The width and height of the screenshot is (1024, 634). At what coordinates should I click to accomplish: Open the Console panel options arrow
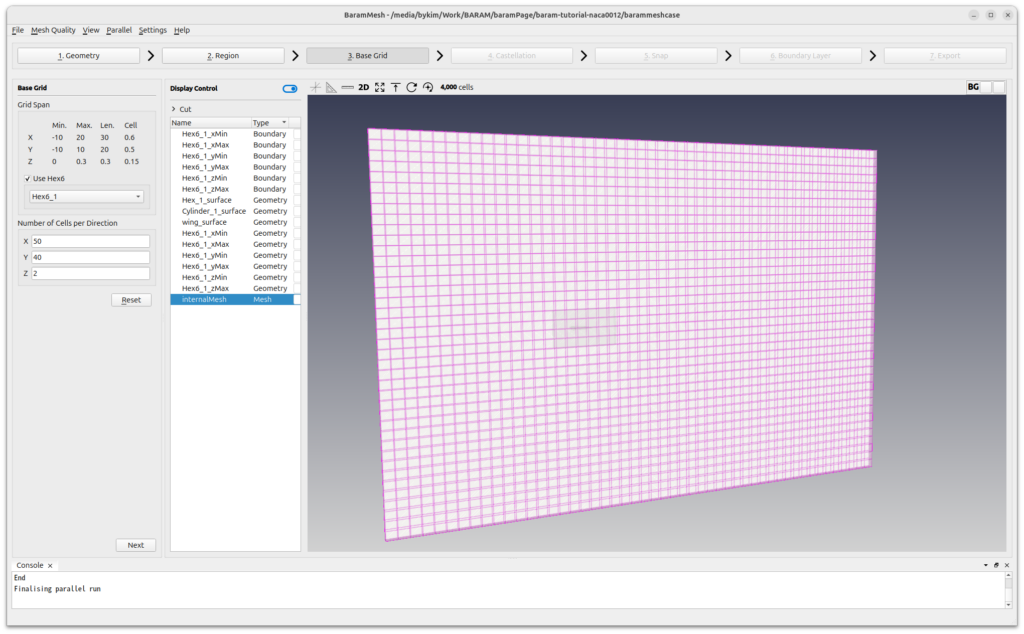(985, 565)
